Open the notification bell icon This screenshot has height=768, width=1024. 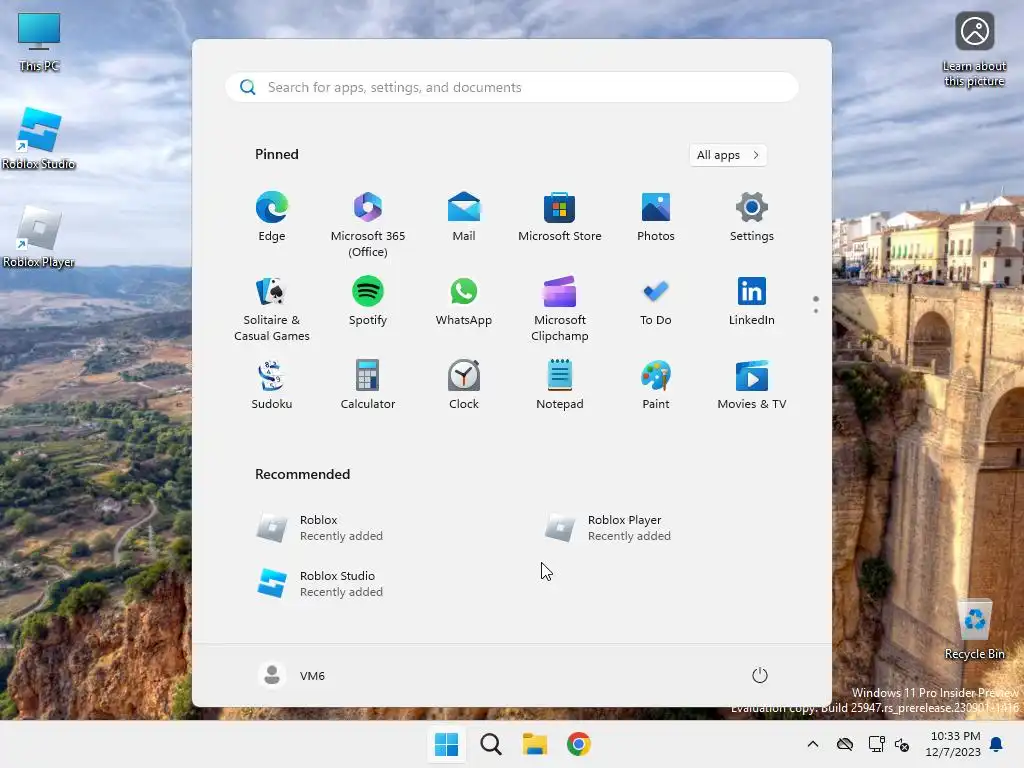pos(997,744)
